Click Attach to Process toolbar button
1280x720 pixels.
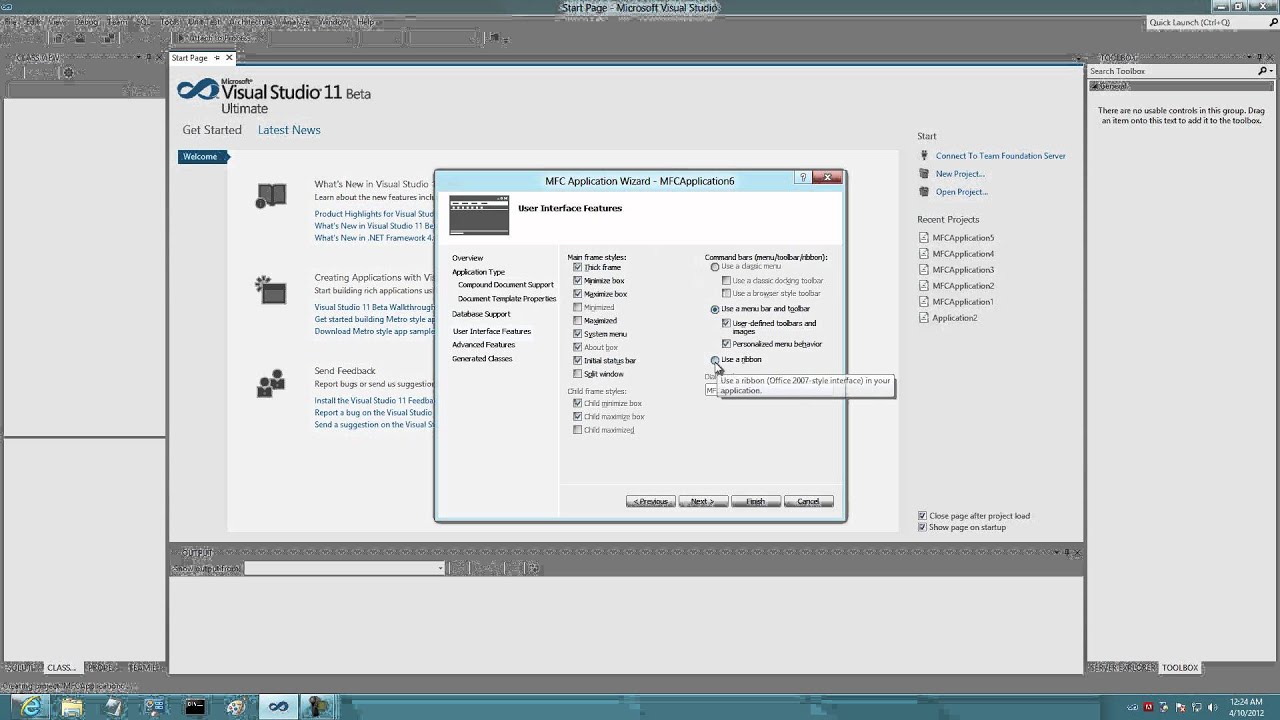click(218, 38)
